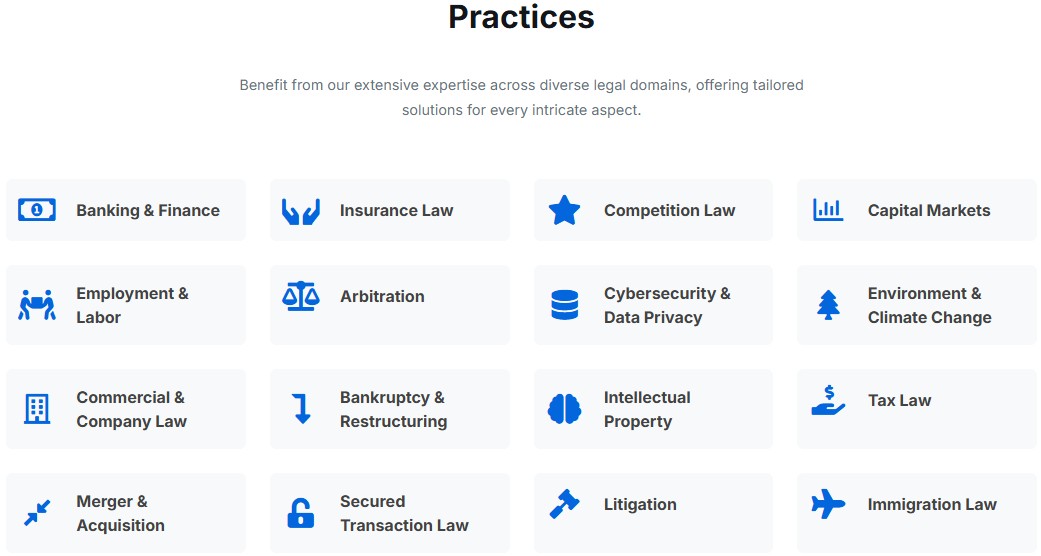Open the Employment & Labor practice link
This screenshot has height=556, width=1041.
pos(132,305)
